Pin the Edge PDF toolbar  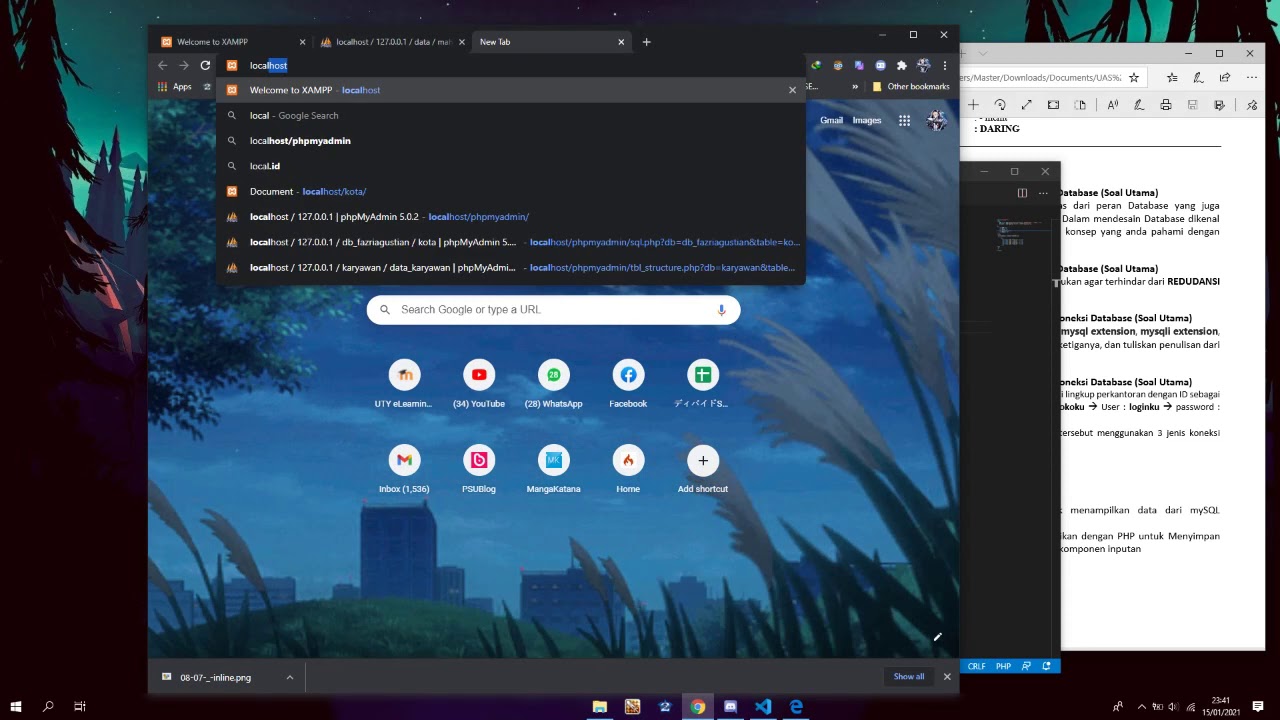pyautogui.click(x=1251, y=105)
